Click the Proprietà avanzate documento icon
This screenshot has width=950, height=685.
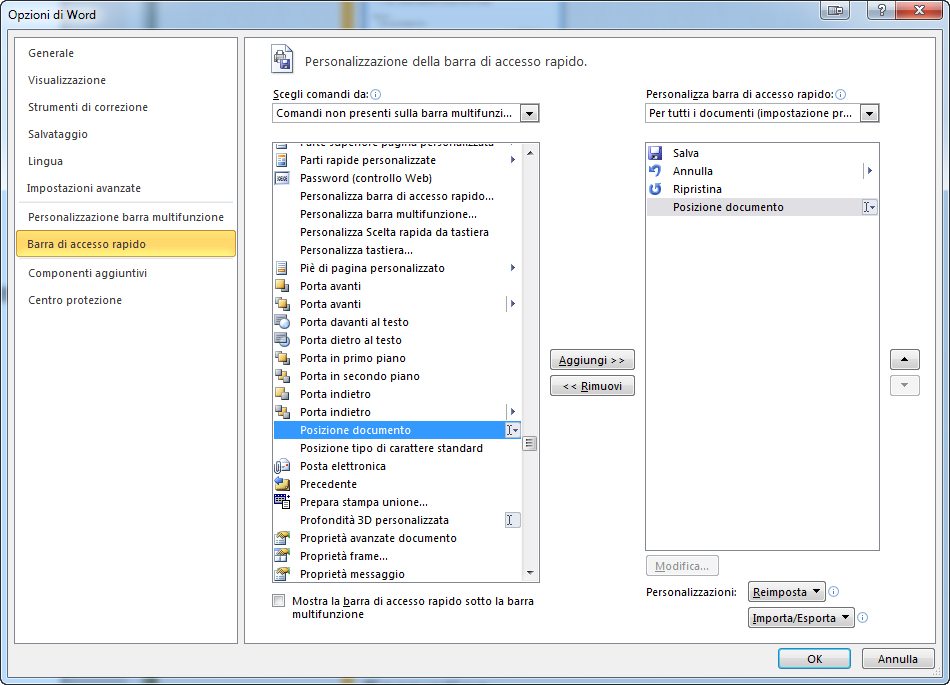pos(282,538)
